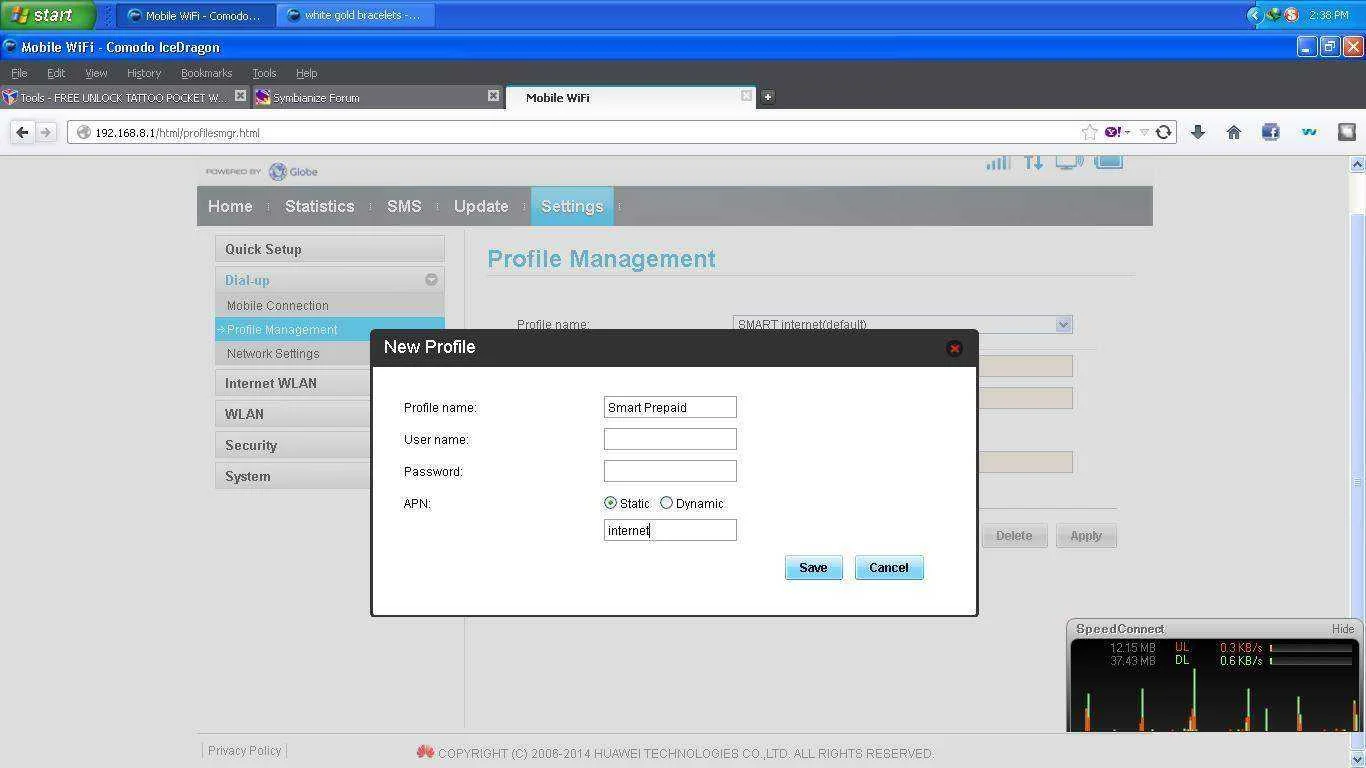Switch to Mobile WiFi - Comodo taskbar window
Screen dimensions: 1366x768
tap(195, 15)
